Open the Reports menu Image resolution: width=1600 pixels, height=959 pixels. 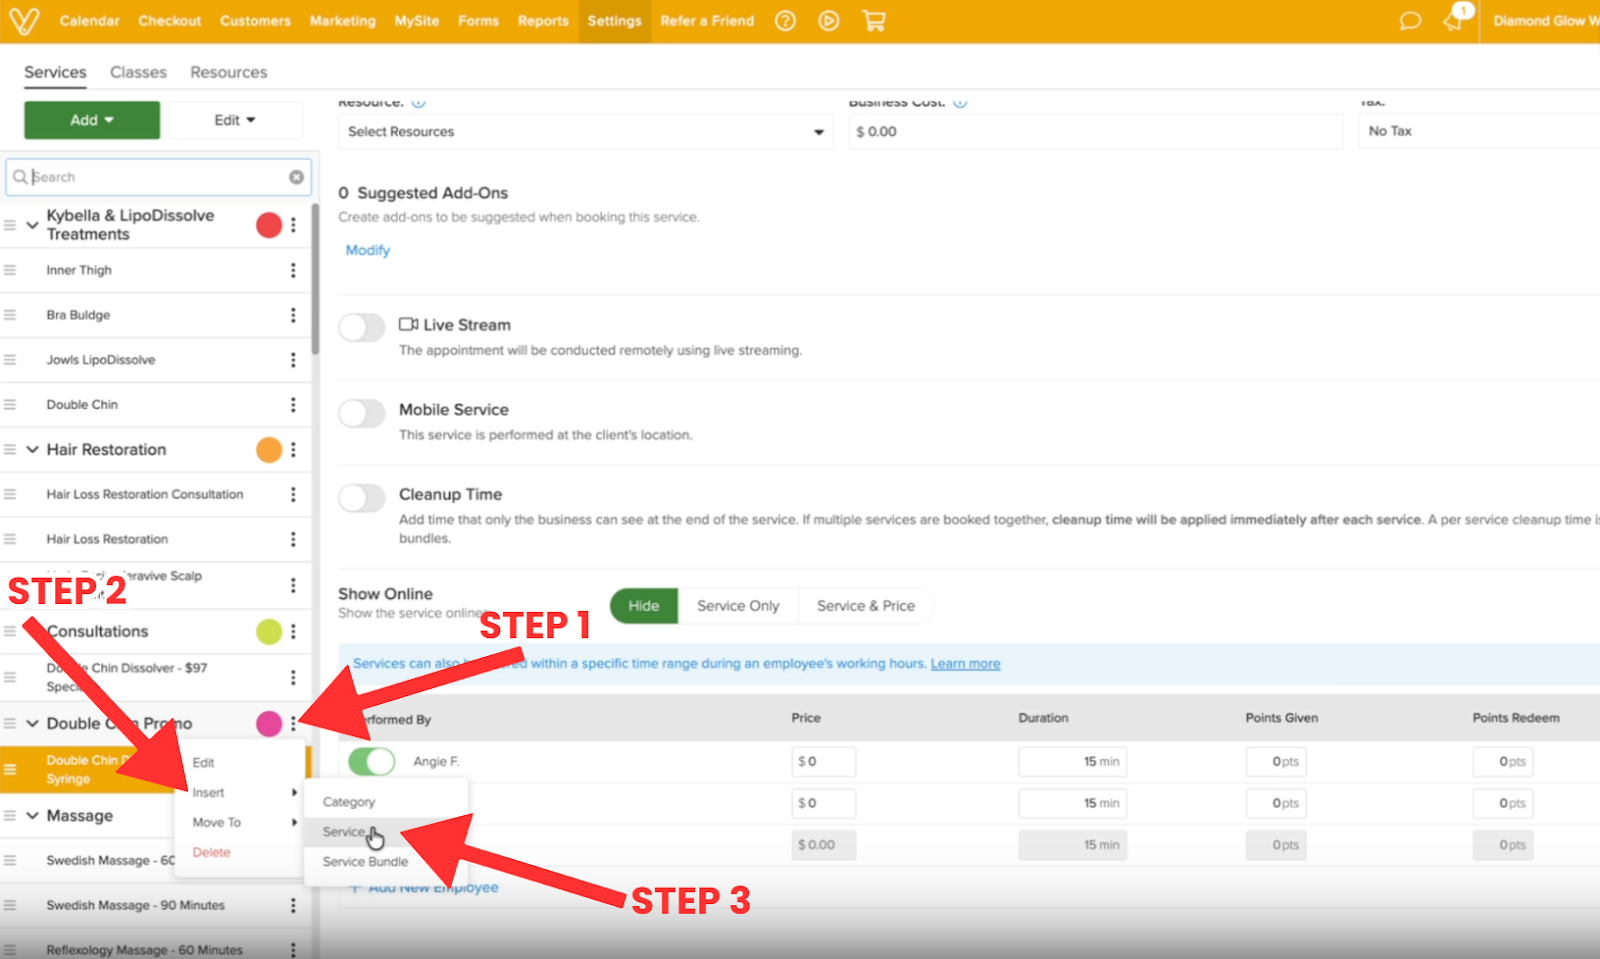click(543, 21)
